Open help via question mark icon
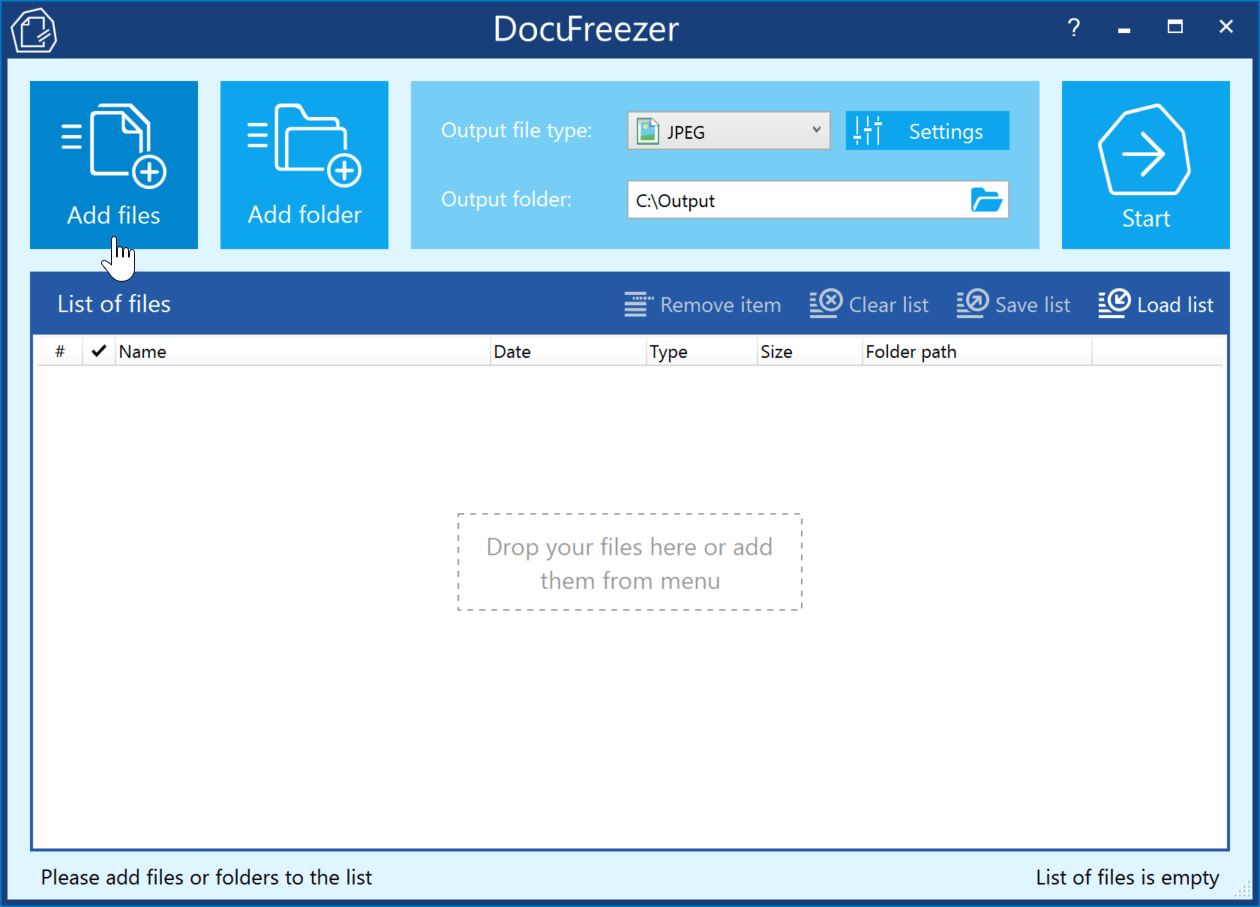 (x=1074, y=28)
